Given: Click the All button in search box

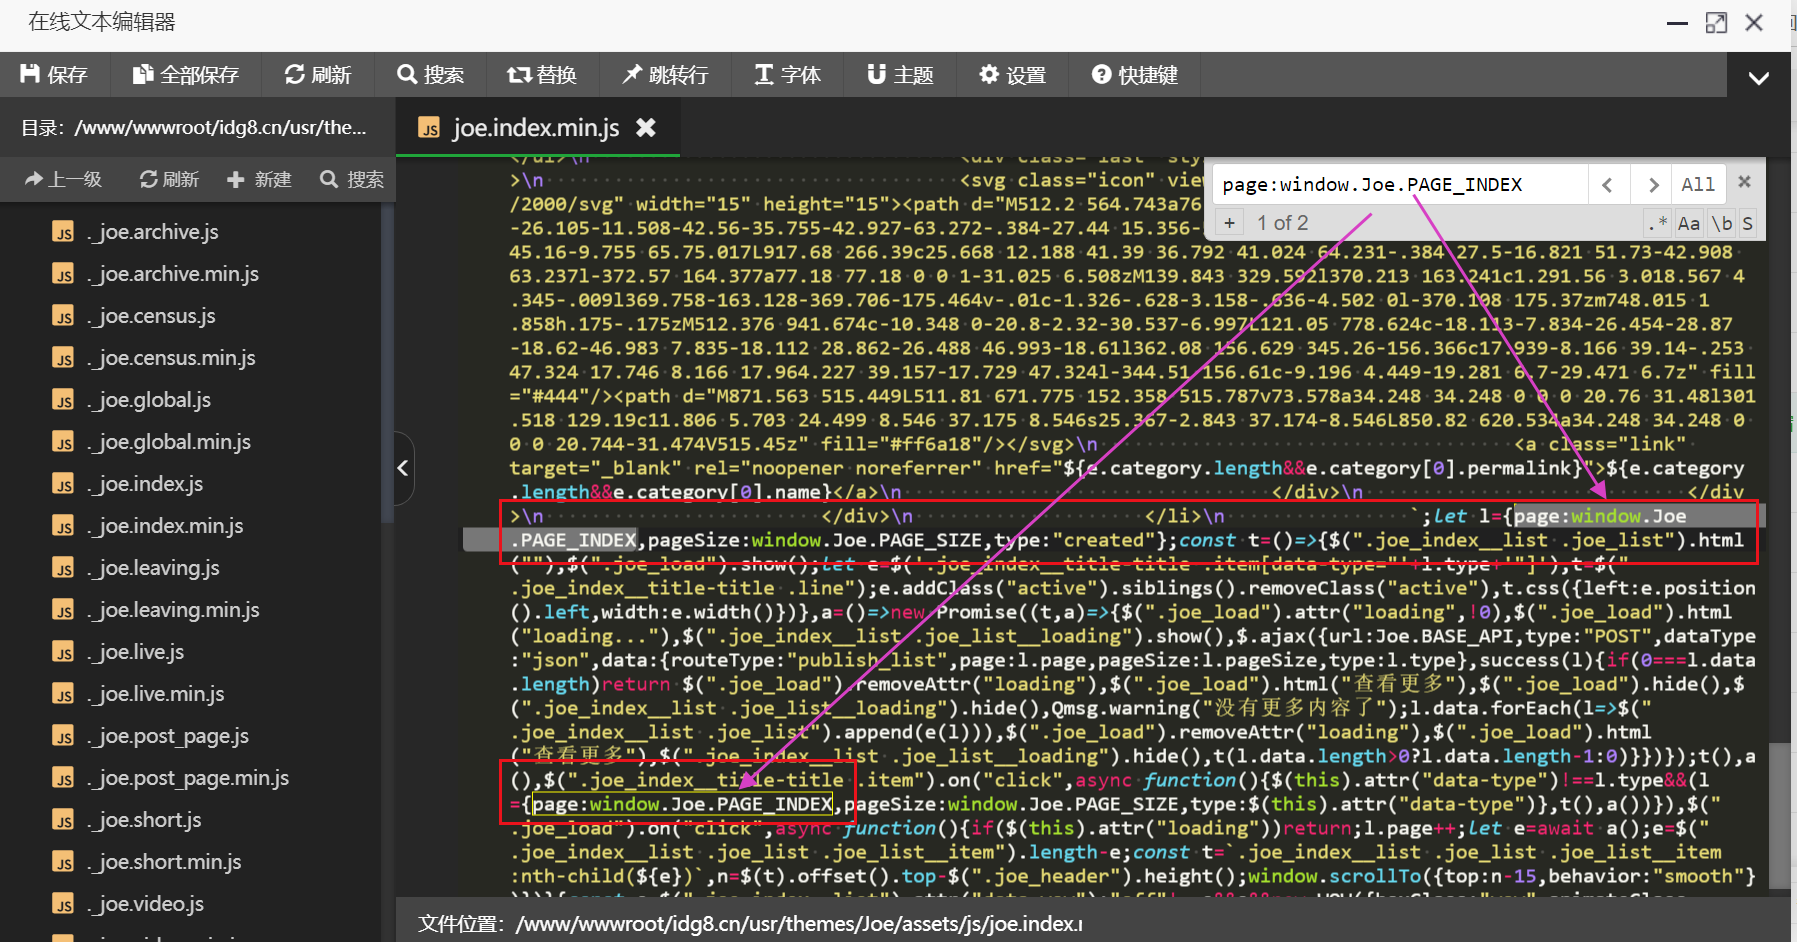Looking at the screenshot, I should point(1697,184).
